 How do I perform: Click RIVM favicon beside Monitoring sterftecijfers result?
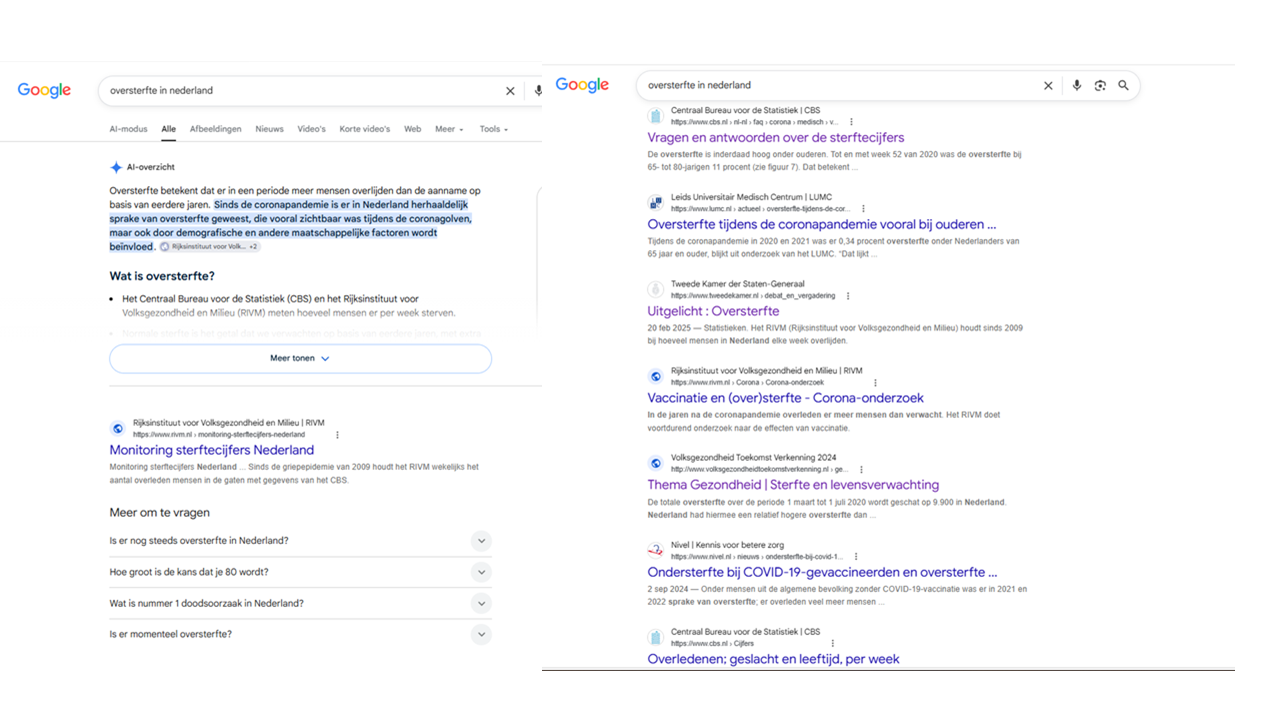click(117, 429)
